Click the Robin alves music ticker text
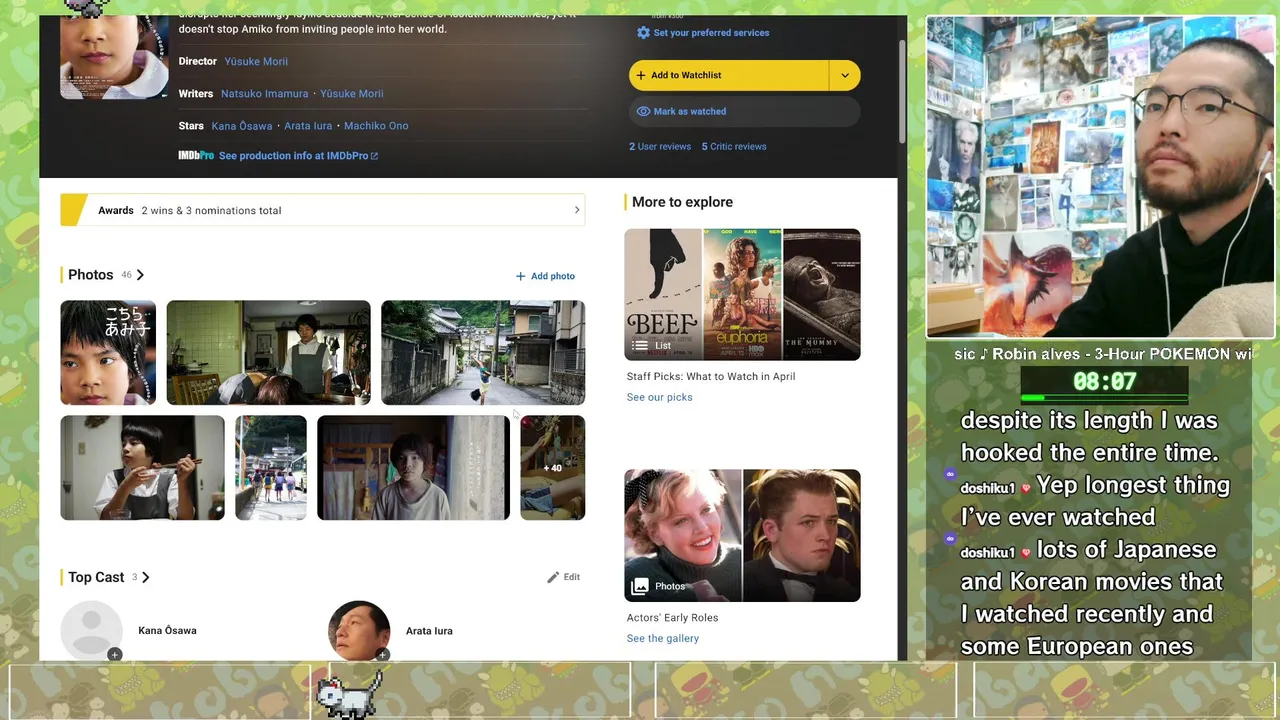Image resolution: width=1280 pixels, height=720 pixels. click(1104, 354)
